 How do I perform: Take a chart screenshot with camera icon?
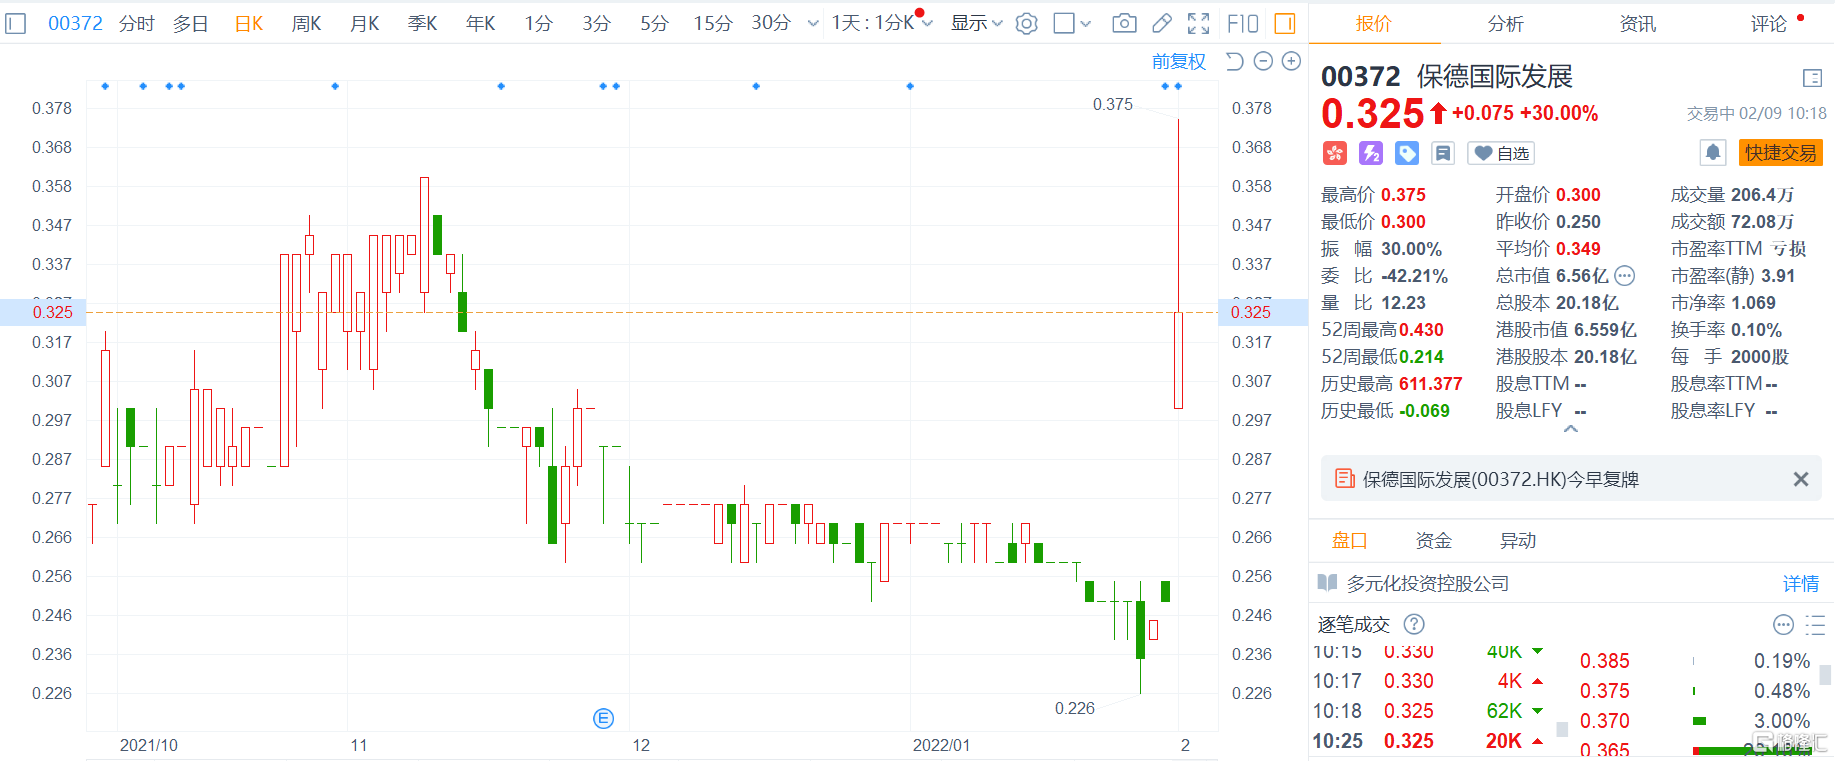click(x=1124, y=23)
